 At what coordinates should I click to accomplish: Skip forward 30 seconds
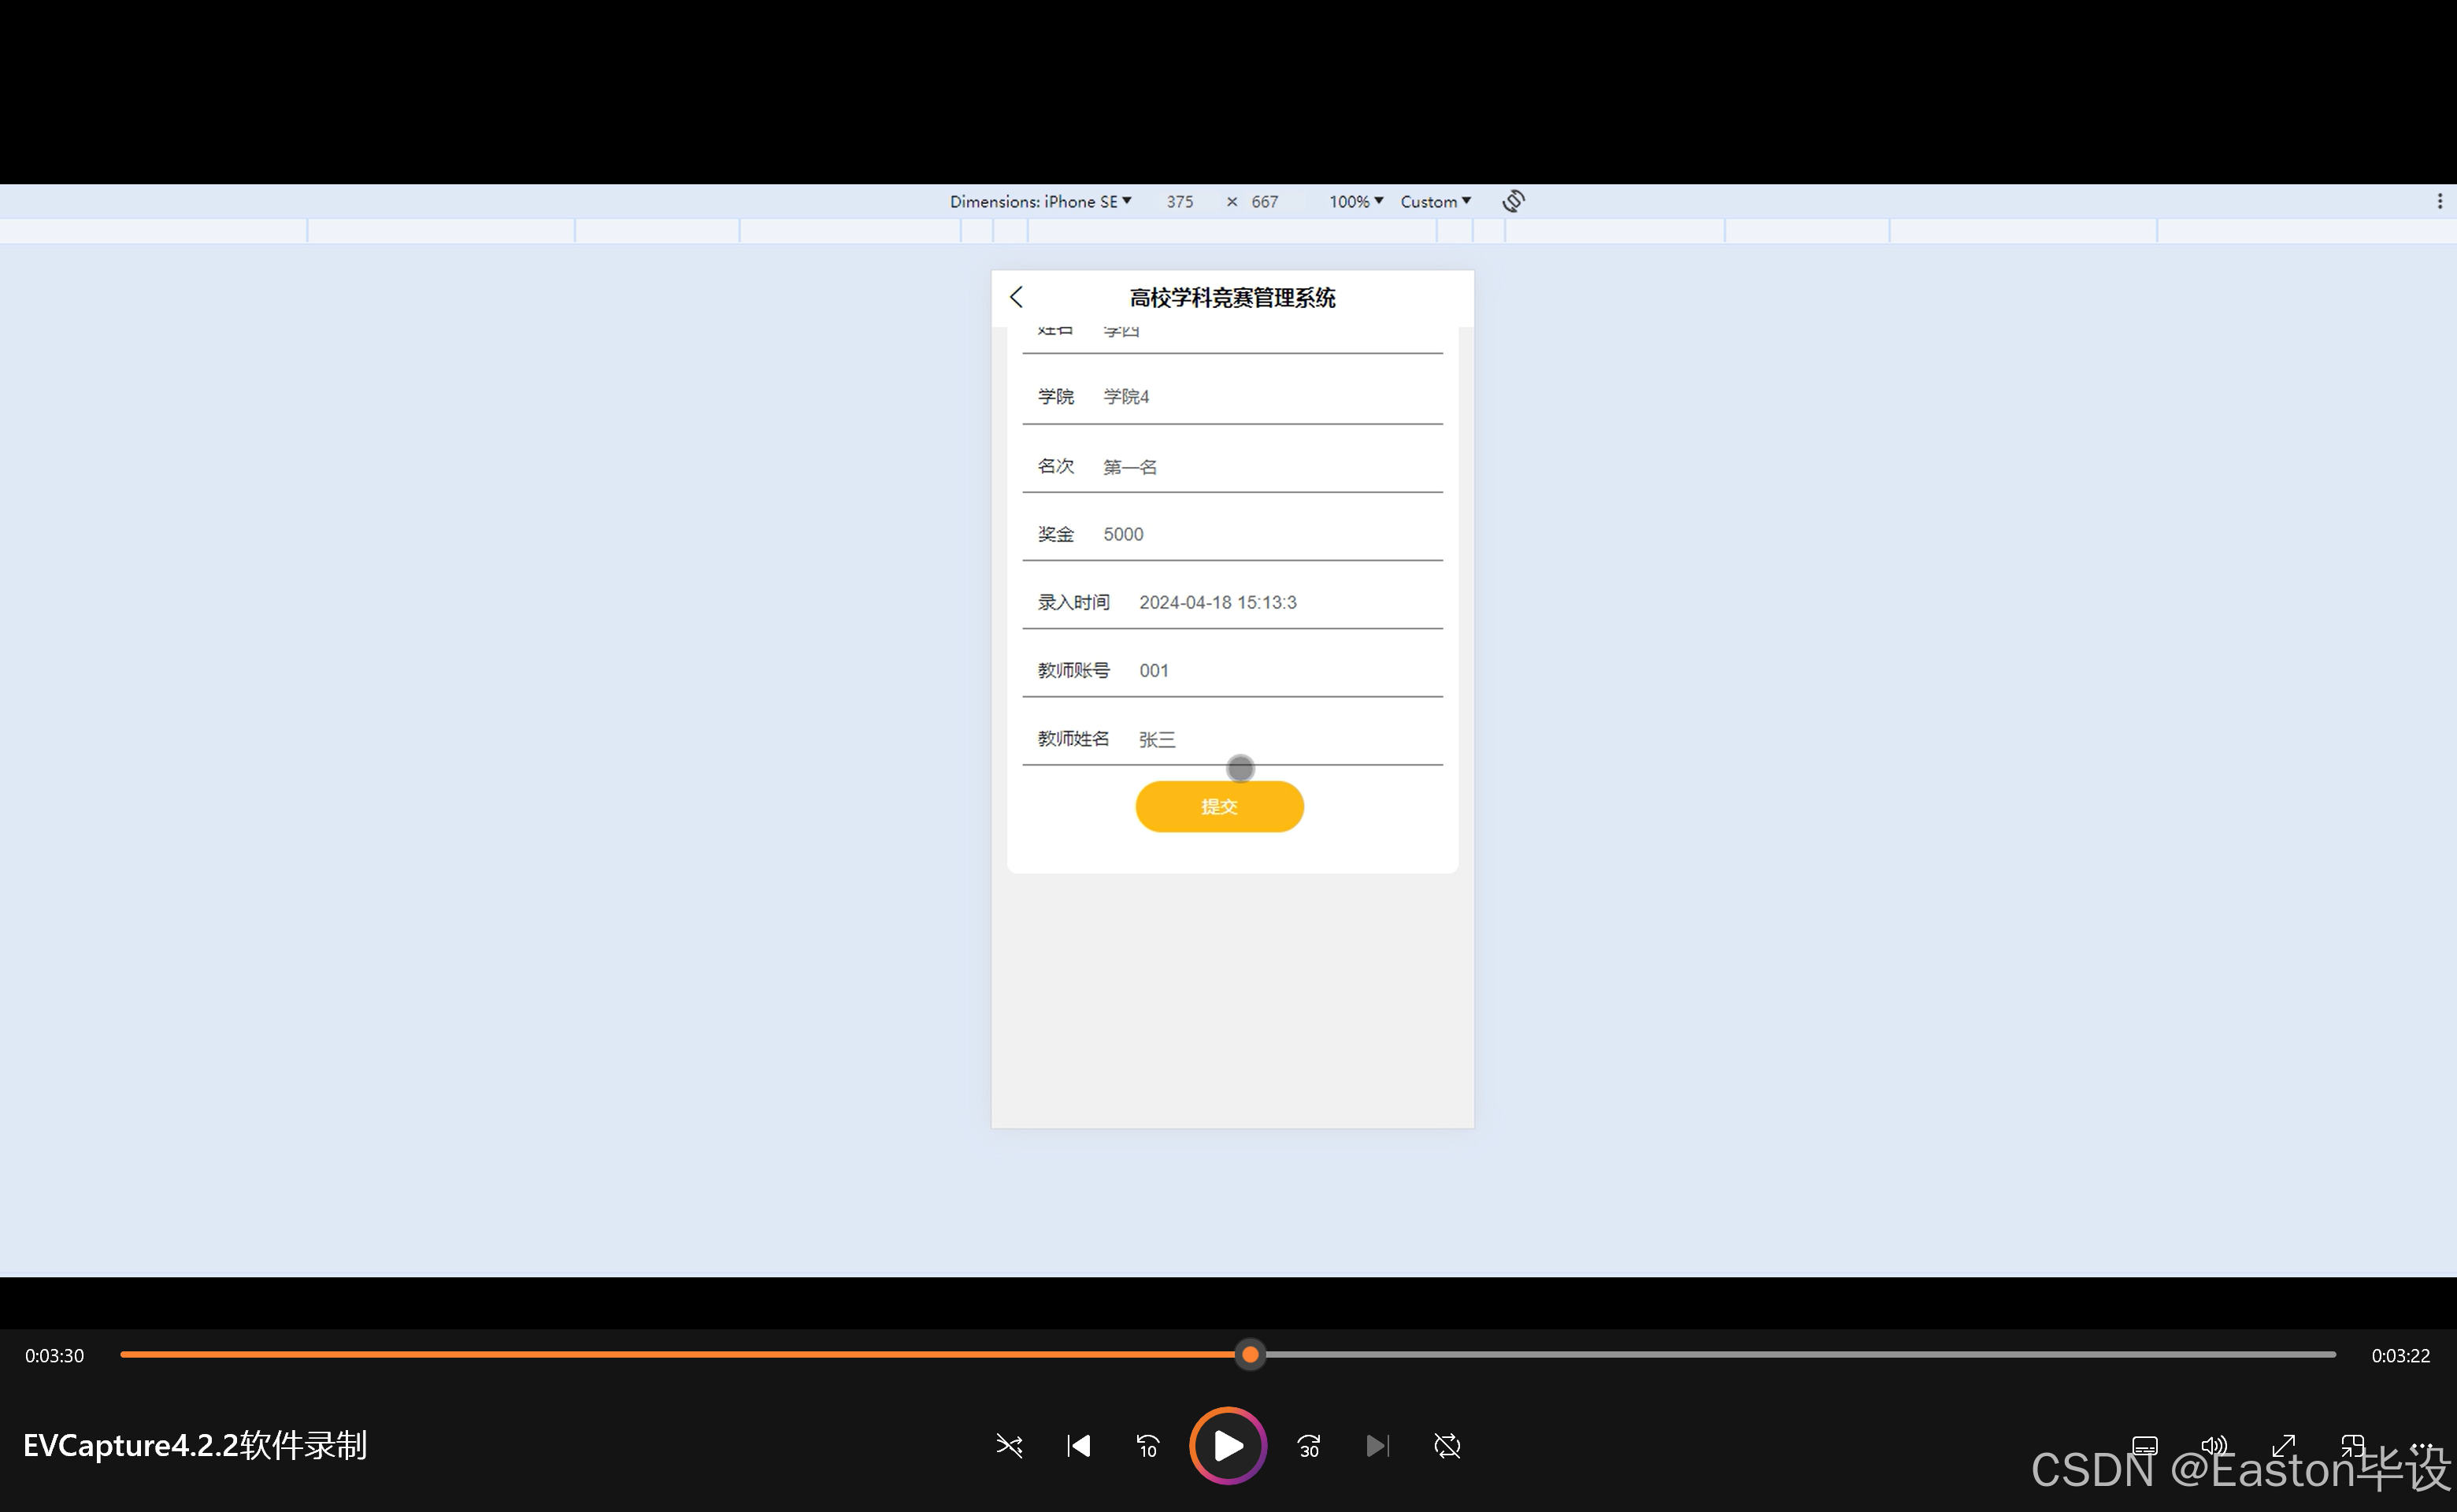tap(1308, 1445)
